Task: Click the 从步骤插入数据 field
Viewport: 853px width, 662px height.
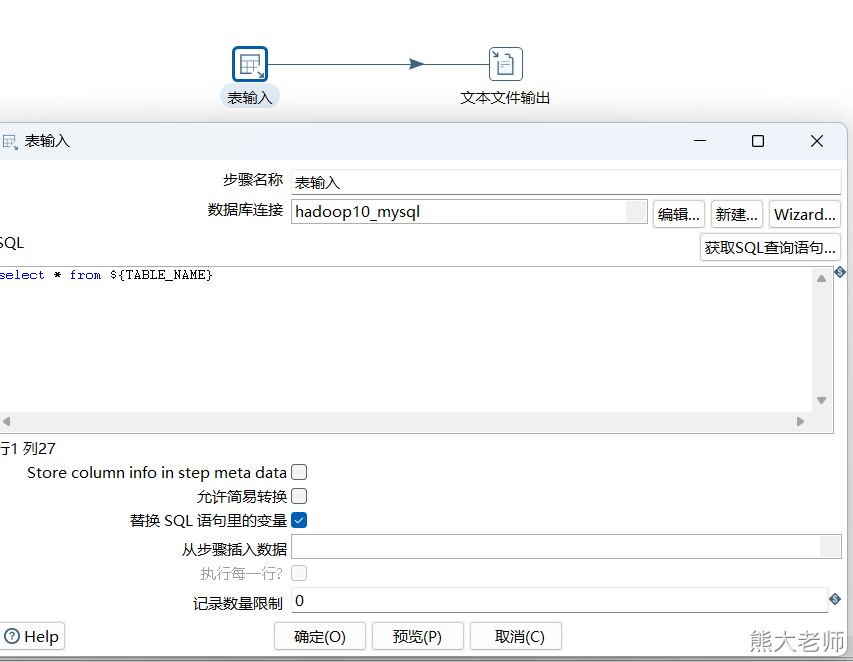Action: pyautogui.click(x=566, y=547)
